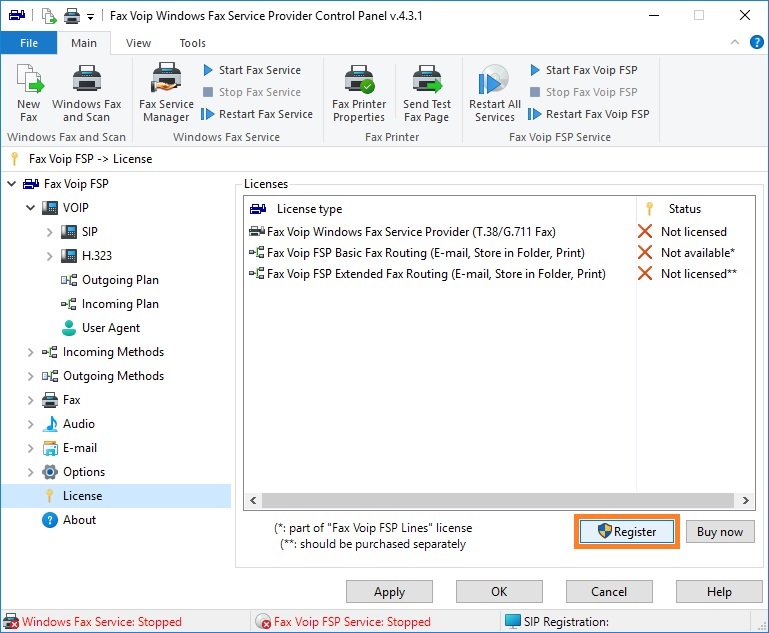Expand the E-mail tree node
Screen dimensions: 769x633
pos(30,448)
